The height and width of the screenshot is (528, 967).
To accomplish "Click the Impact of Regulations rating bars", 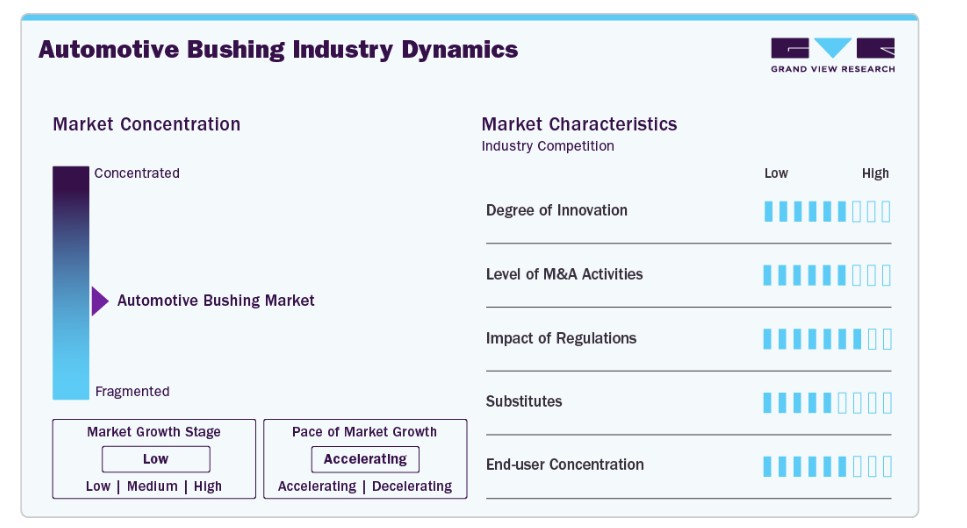I will pos(827,339).
